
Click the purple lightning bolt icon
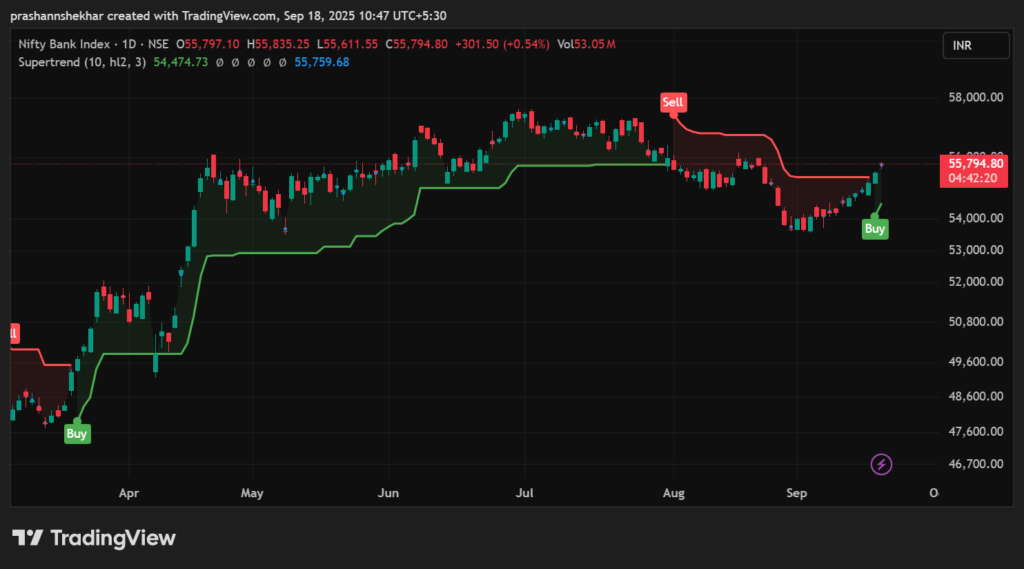click(x=881, y=464)
